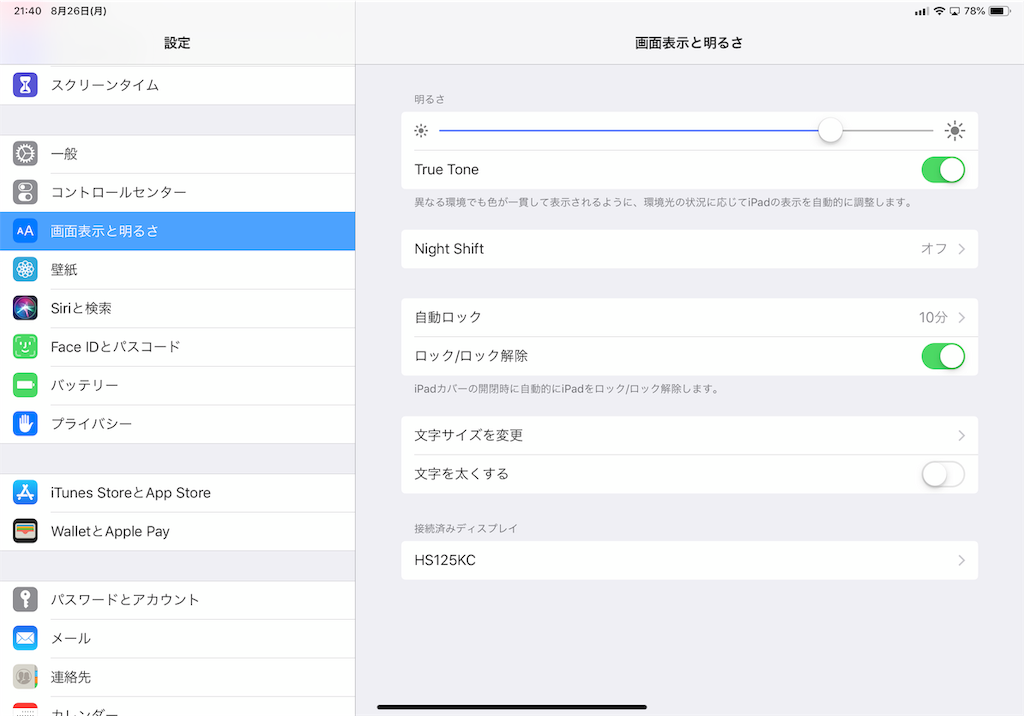Open 壁紙 settings
The width and height of the screenshot is (1024, 716).
pyautogui.click(x=178, y=269)
